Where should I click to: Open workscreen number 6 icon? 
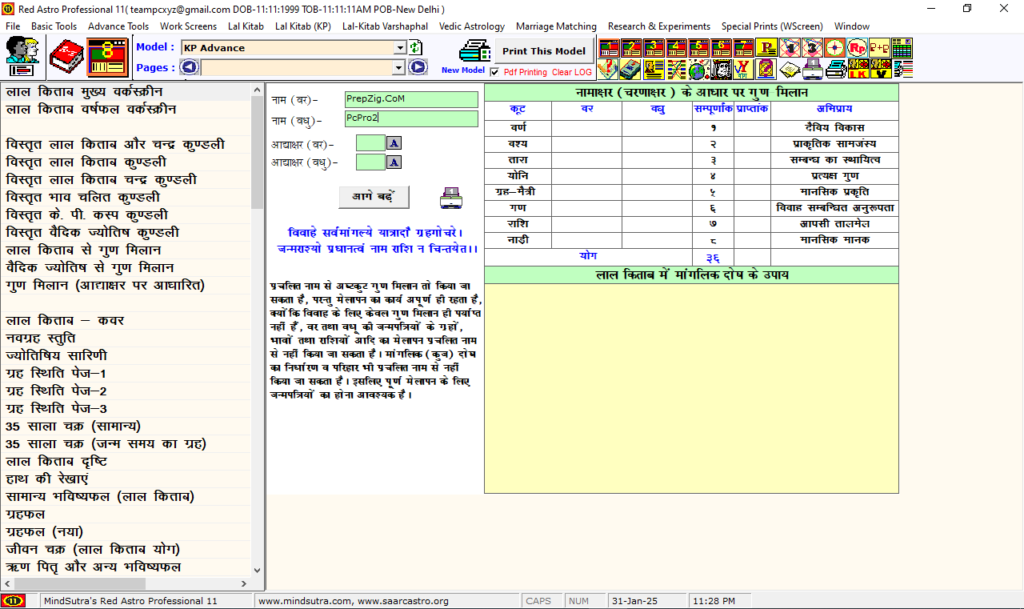[722, 48]
